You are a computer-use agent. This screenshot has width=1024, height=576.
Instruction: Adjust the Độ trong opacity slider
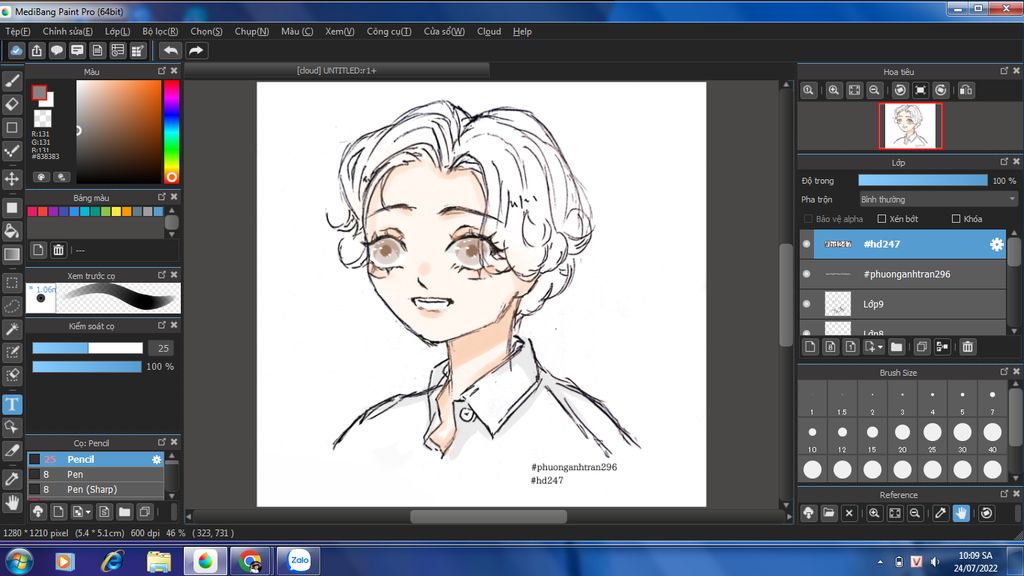[923, 180]
